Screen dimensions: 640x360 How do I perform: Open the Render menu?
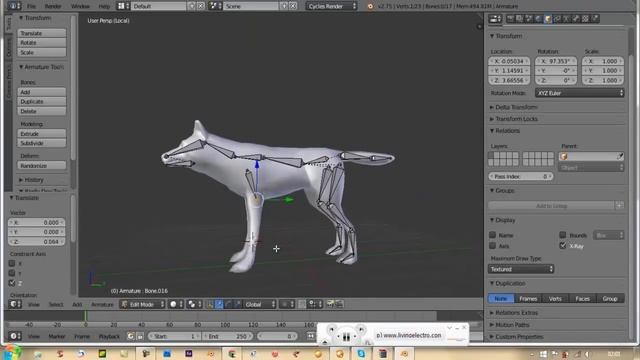pos(53,6)
